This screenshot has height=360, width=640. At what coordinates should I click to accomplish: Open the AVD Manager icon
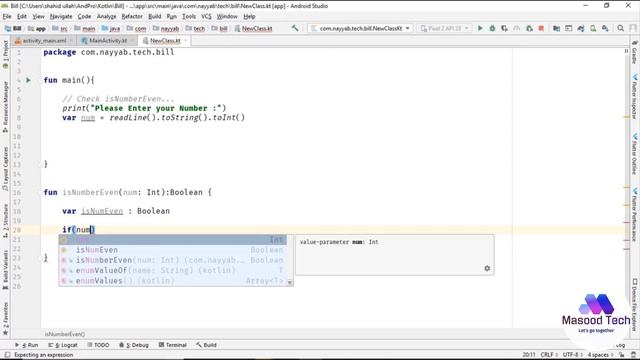[x=593, y=28]
